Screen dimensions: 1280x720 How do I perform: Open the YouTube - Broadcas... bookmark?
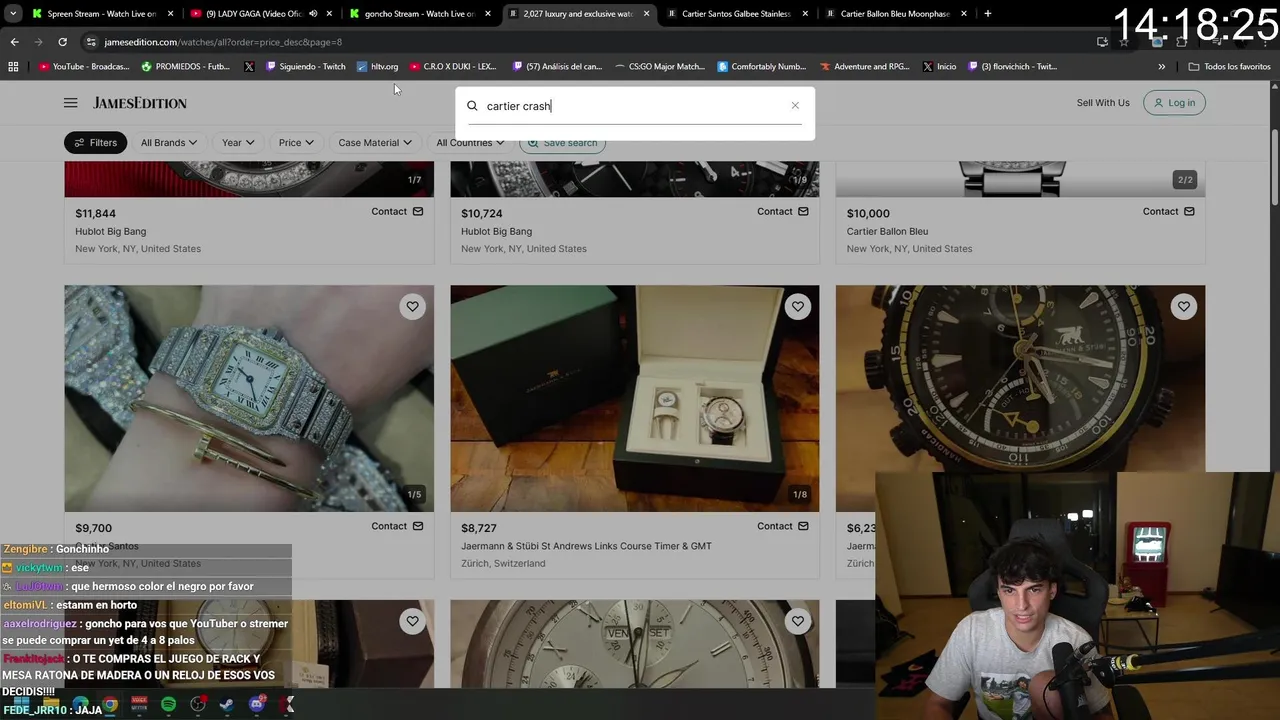(x=84, y=67)
